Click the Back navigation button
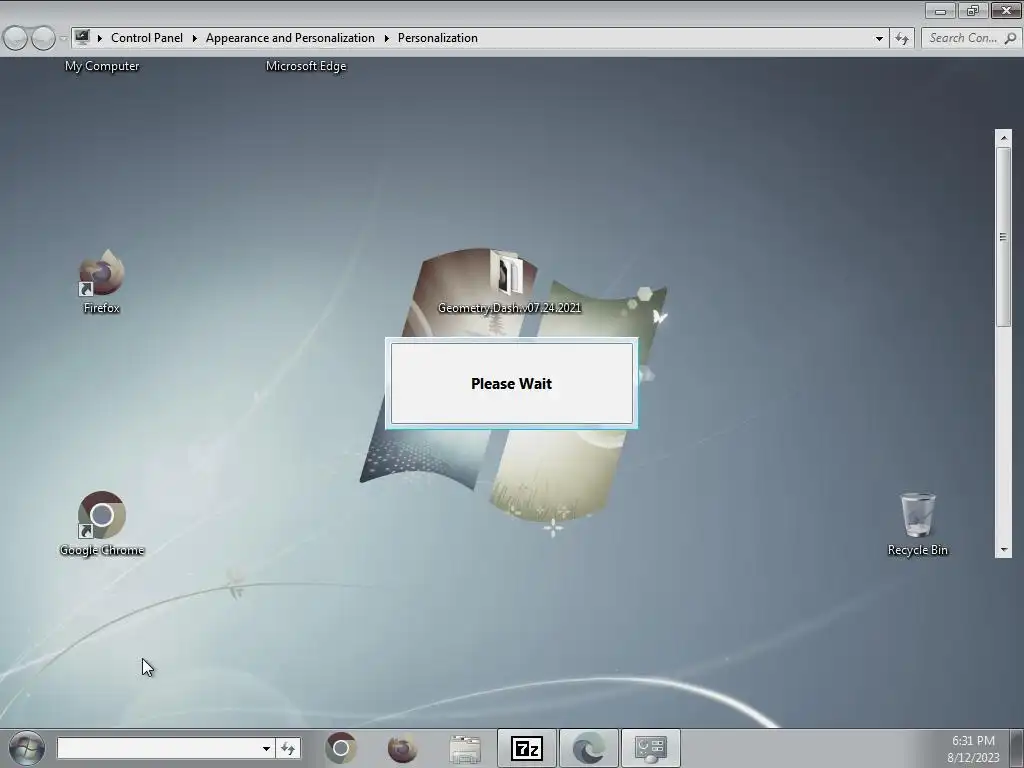 click(x=16, y=38)
